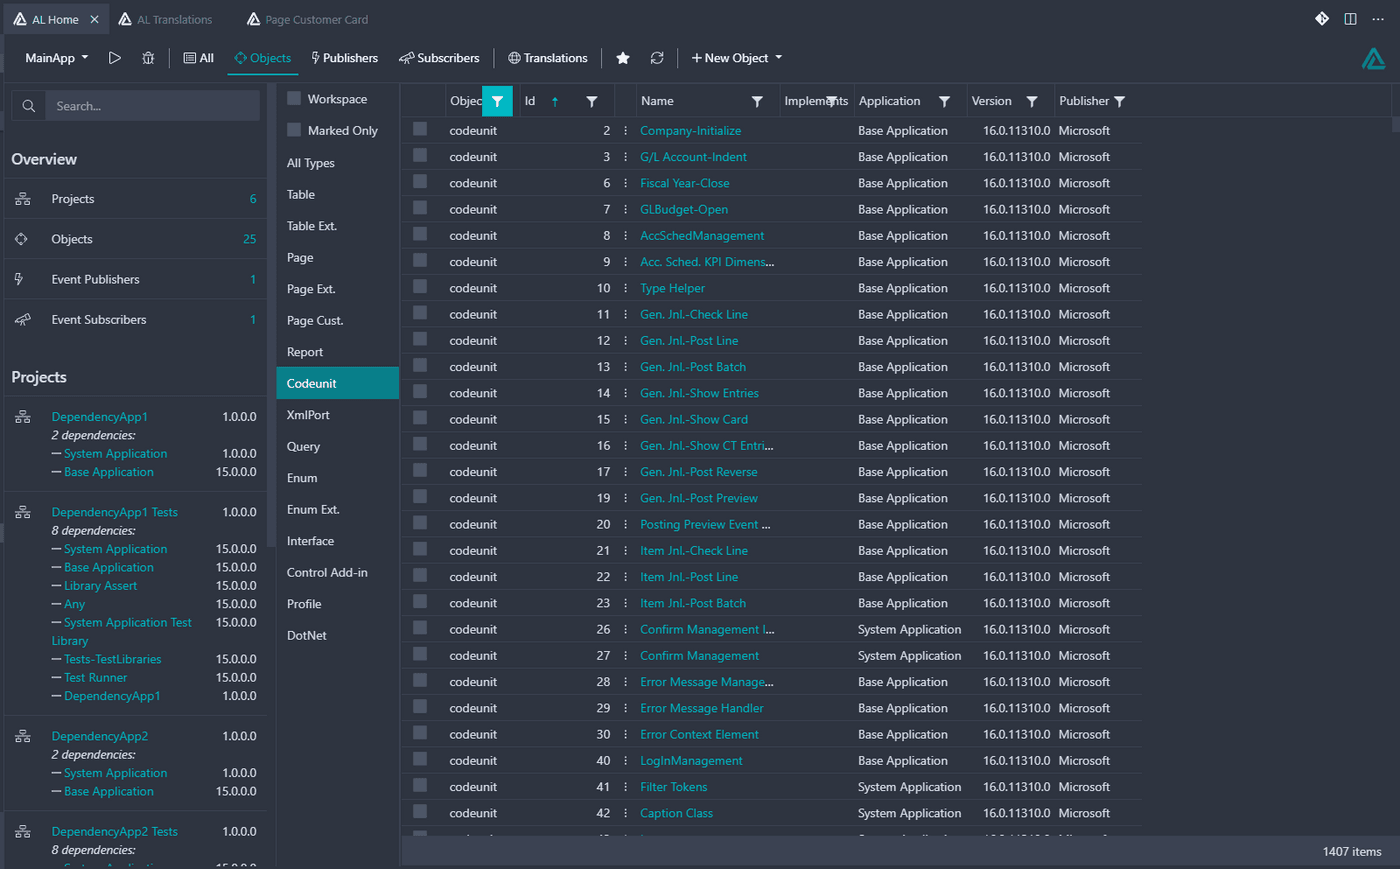Enable the Workspace checkbox
This screenshot has height=869, width=1400.
click(x=294, y=98)
